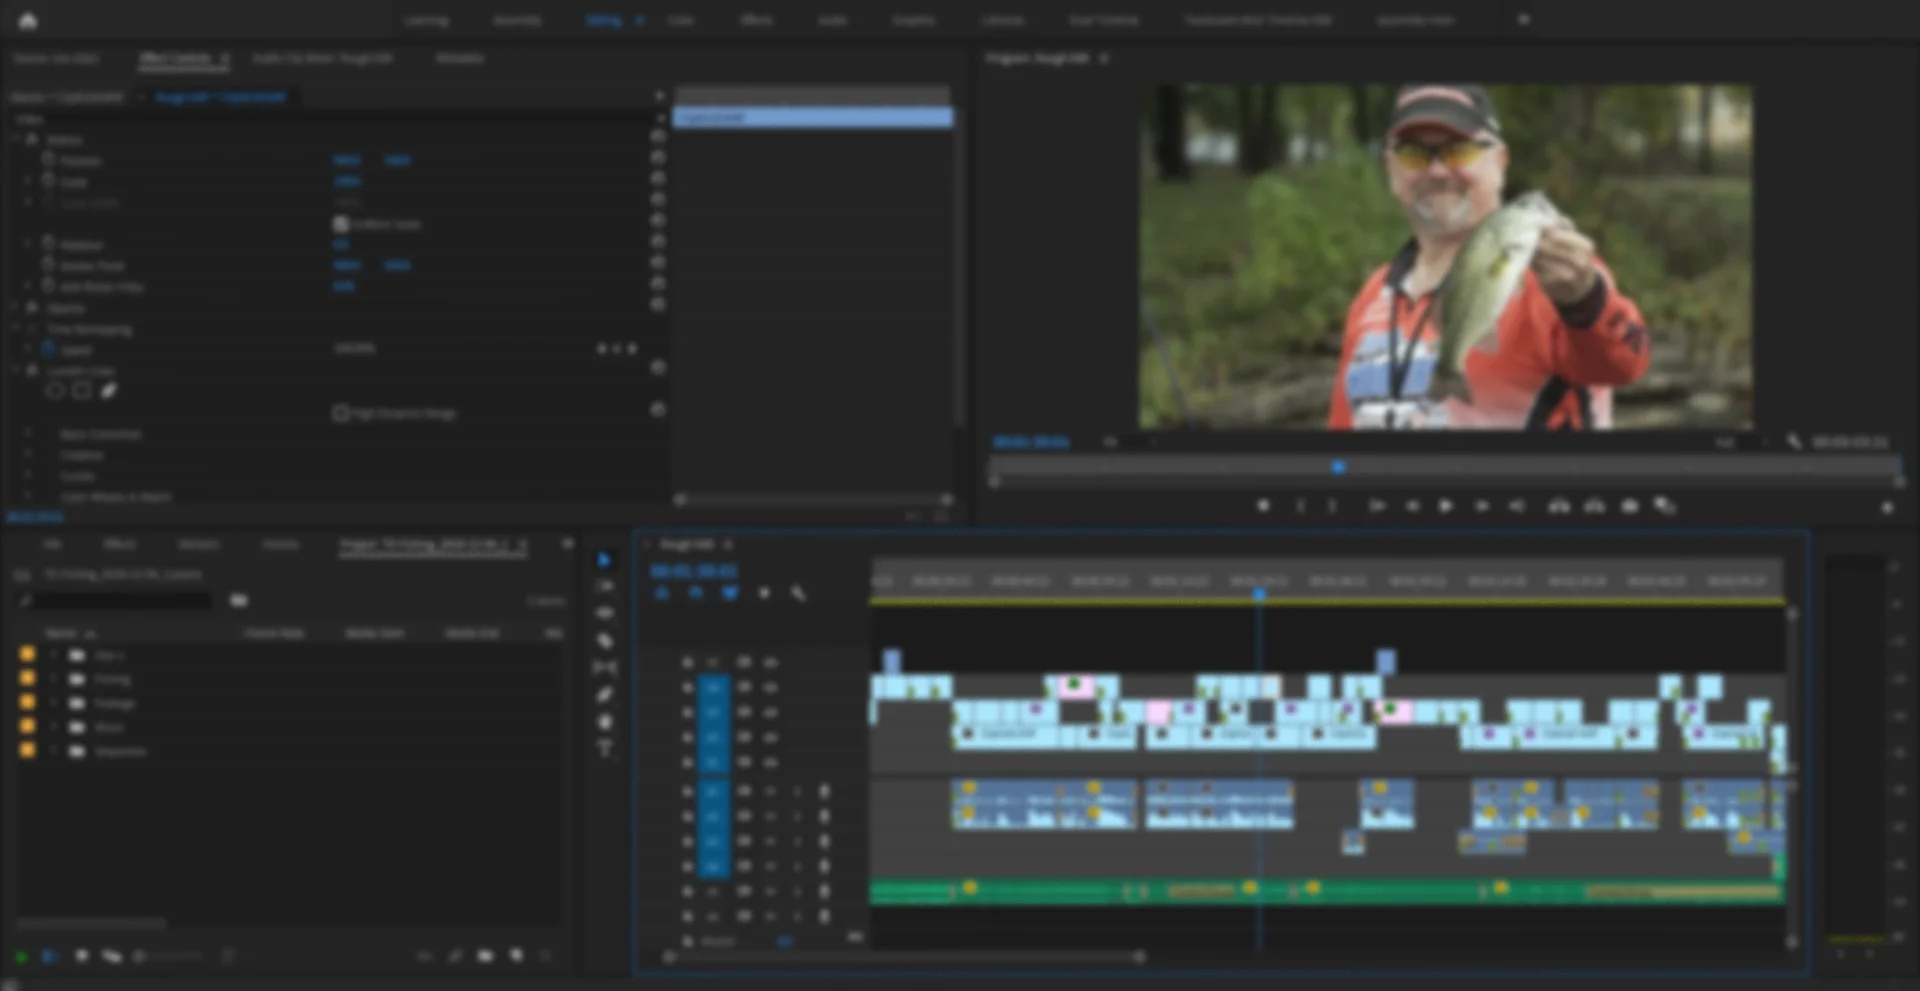Image resolution: width=1920 pixels, height=991 pixels.
Task: Switch to the Color workspace
Action: coord(681,20)
